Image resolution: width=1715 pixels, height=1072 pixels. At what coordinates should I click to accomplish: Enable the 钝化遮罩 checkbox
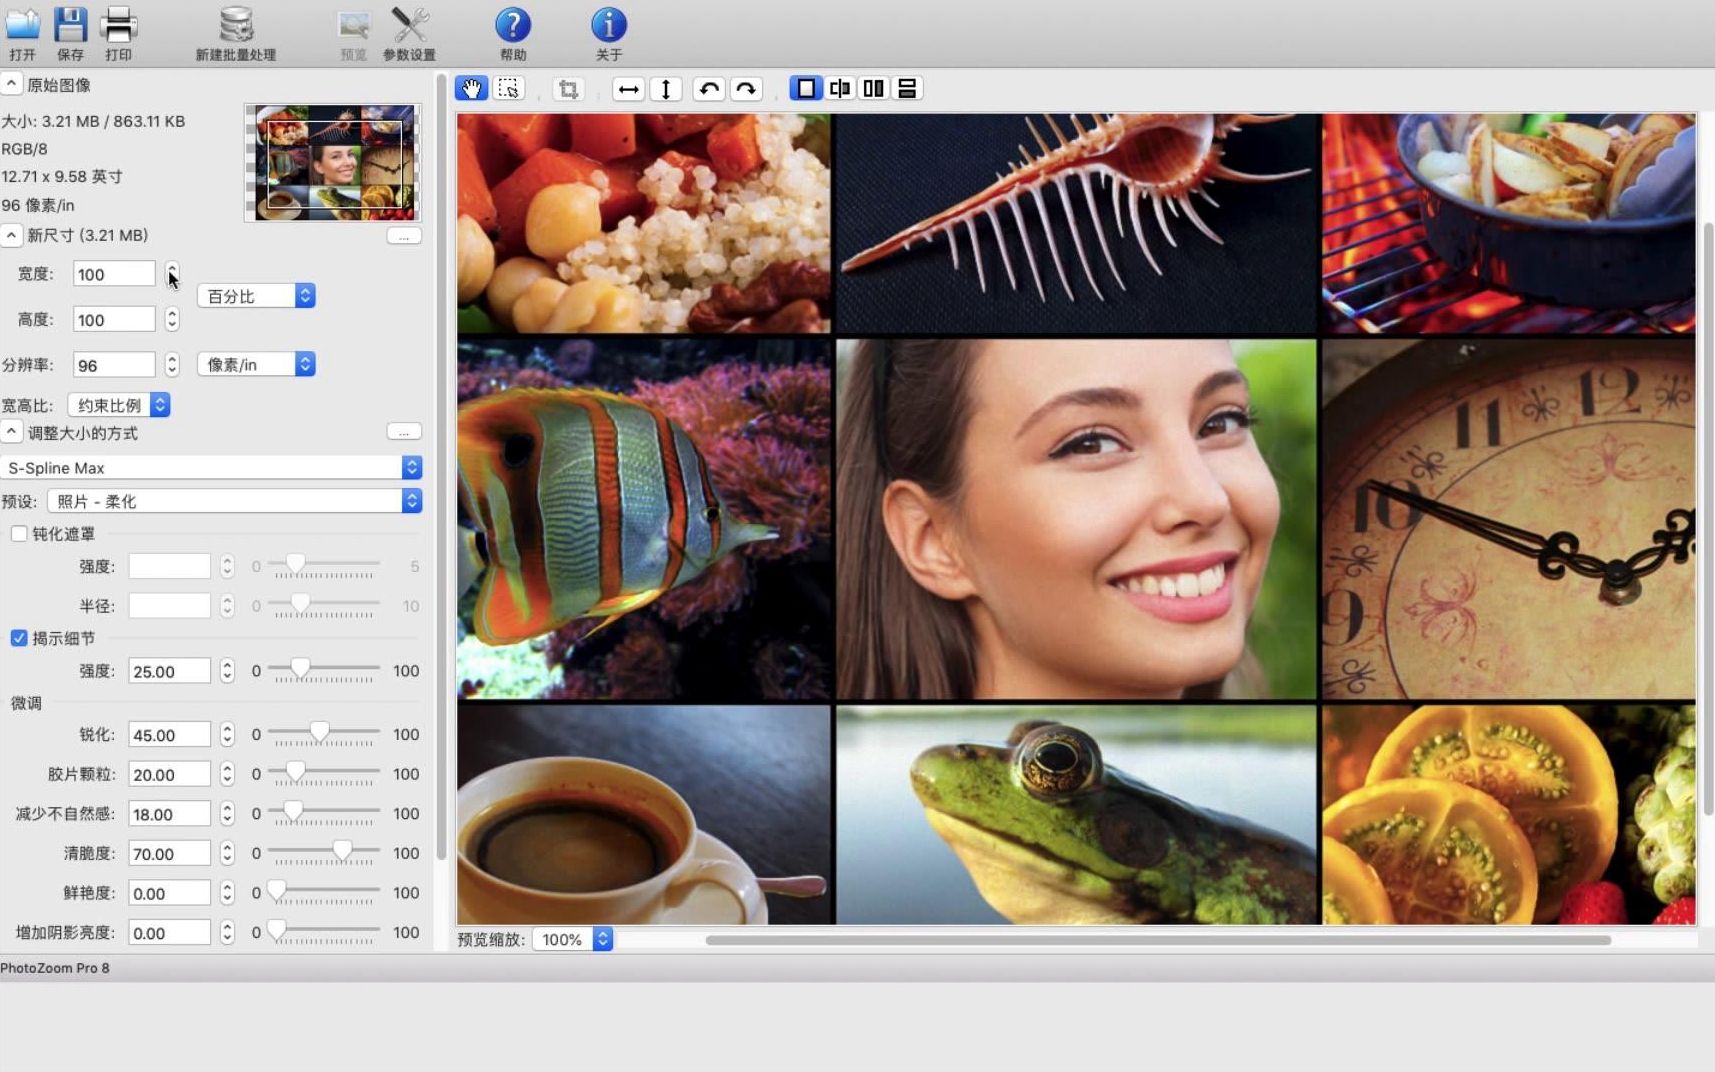click(x=19, y=534)
